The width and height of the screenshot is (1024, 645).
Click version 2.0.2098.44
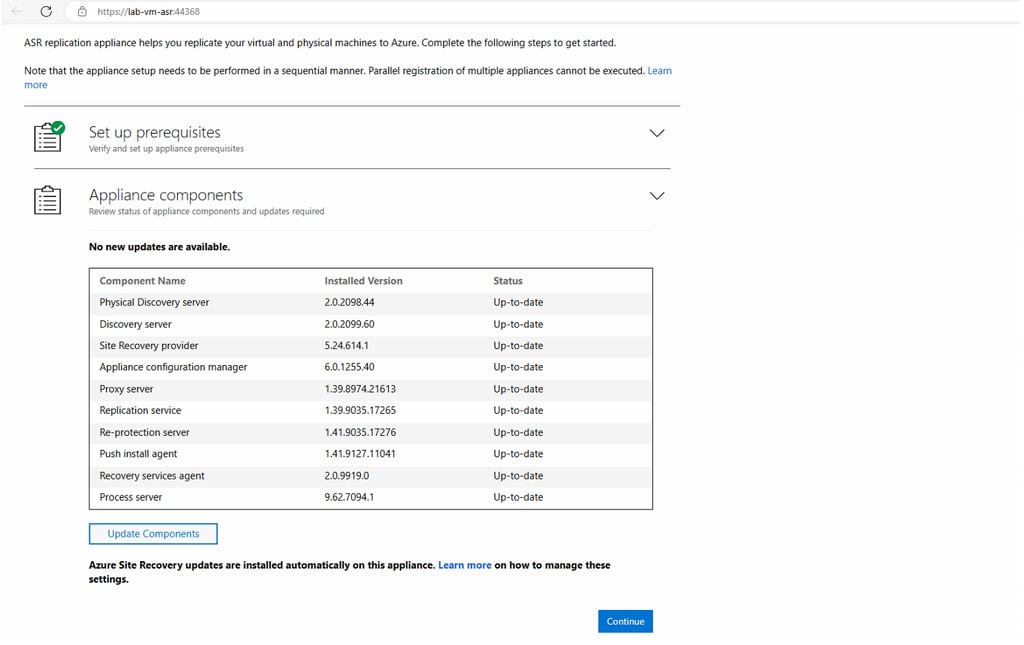[x=349, y=302]
